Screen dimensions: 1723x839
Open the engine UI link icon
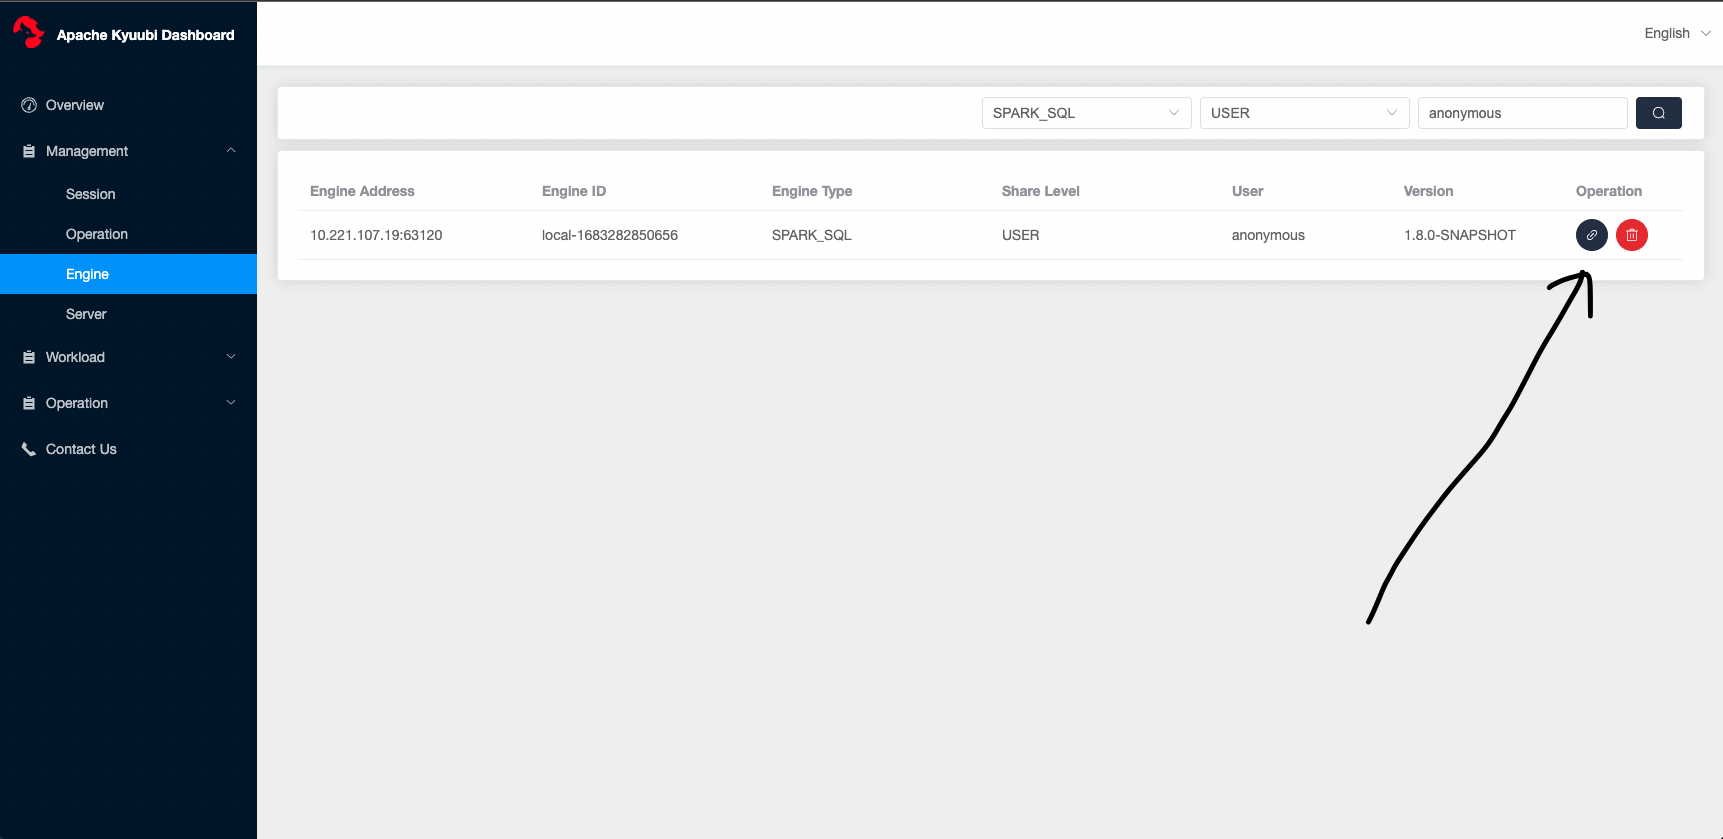1592,235
